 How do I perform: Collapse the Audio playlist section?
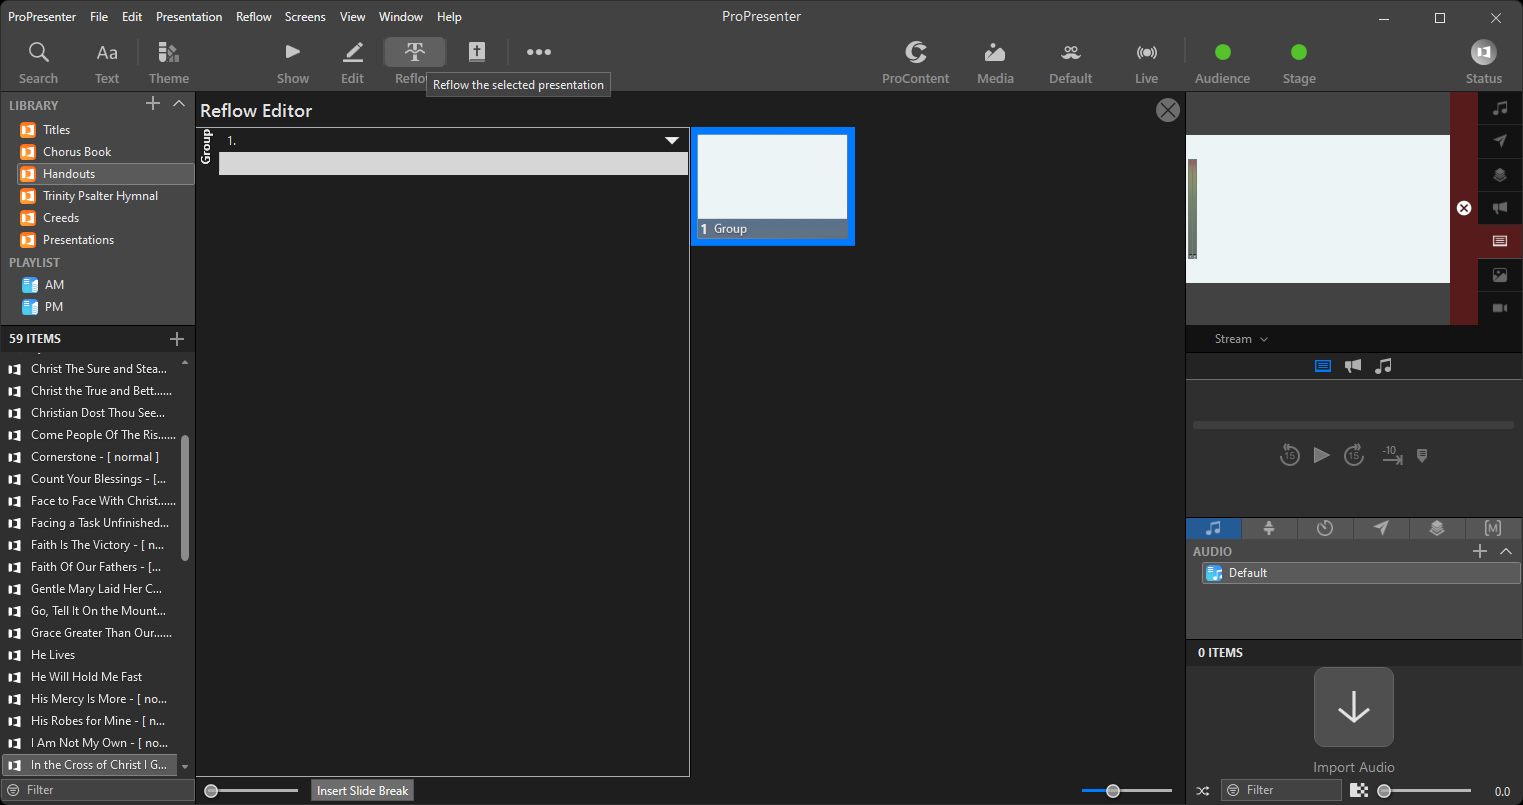(1506, 551)
